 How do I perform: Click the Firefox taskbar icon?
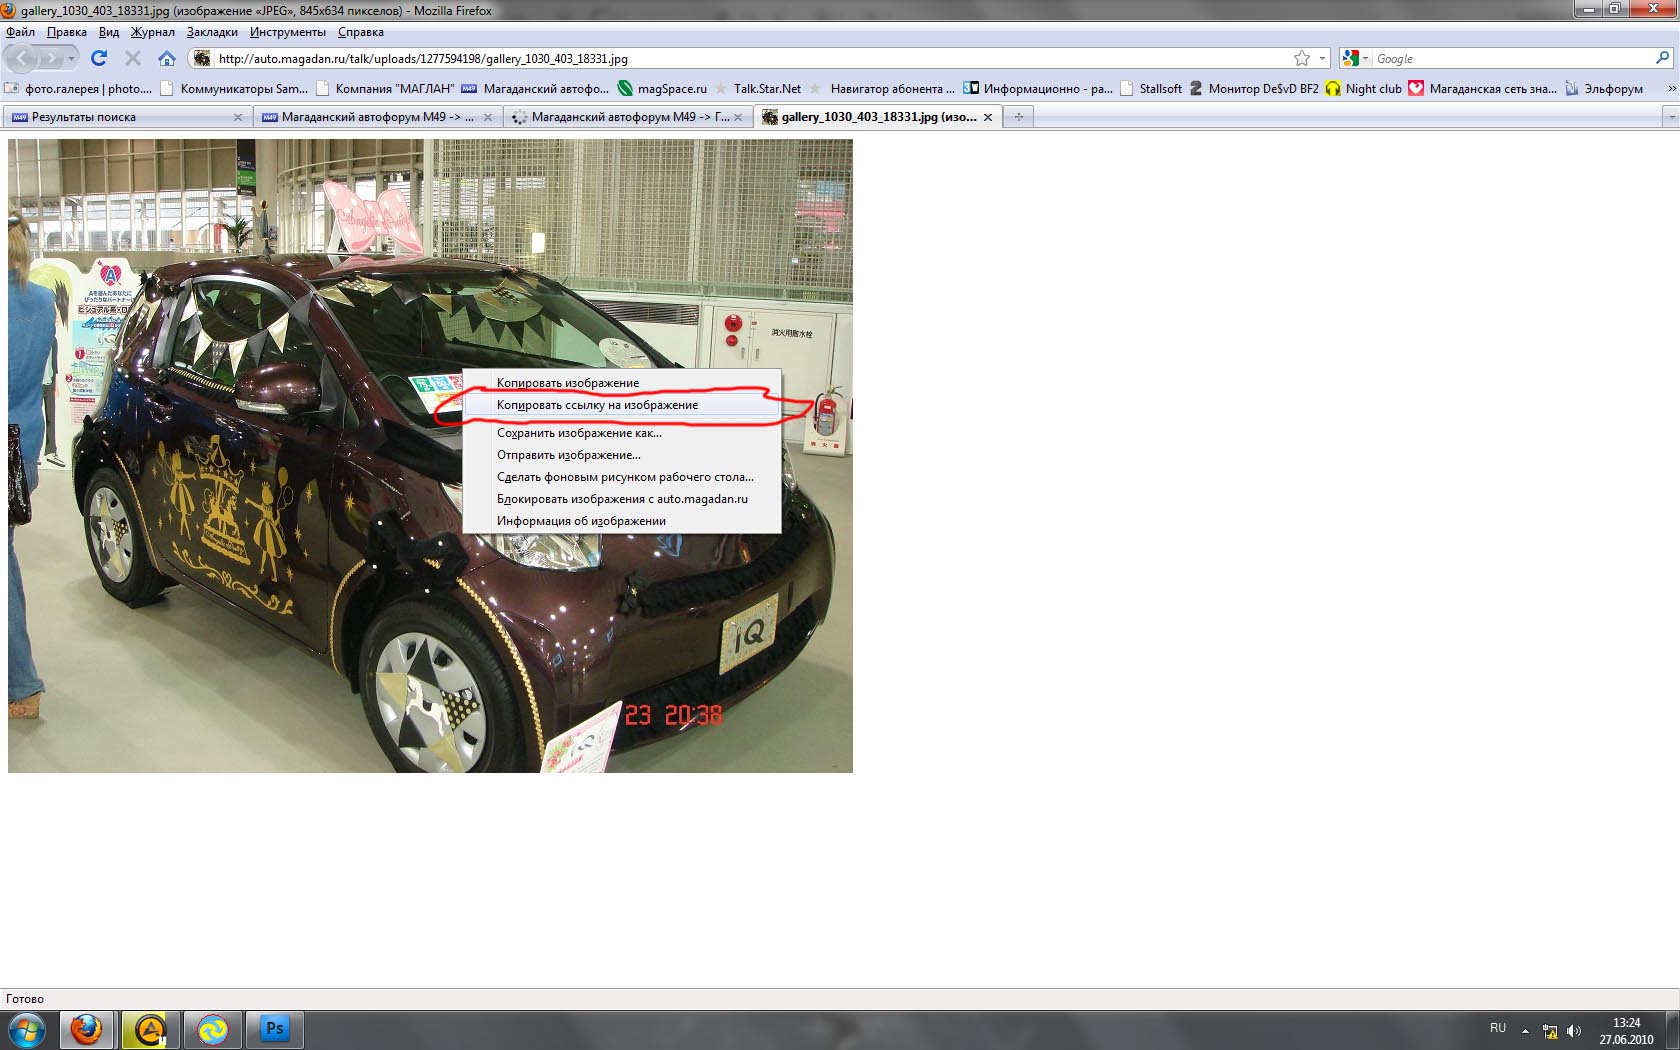coord(86,1029)
